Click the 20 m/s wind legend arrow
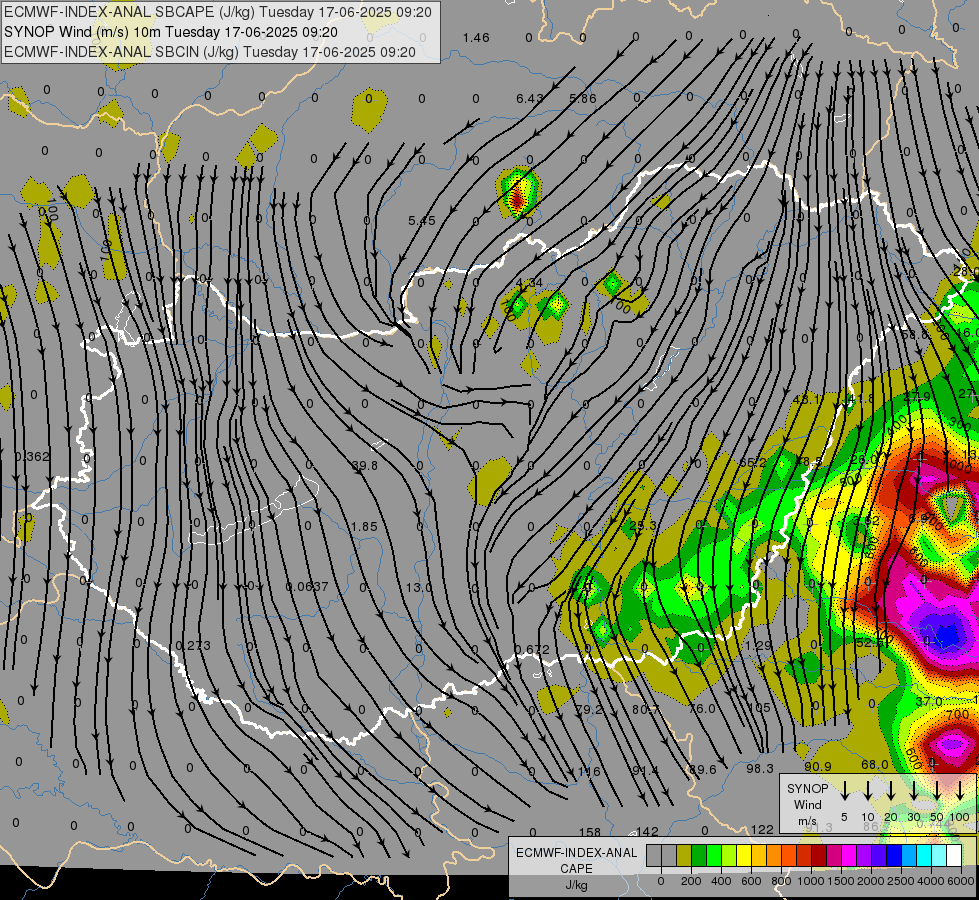Screen dimensions: 979x900 (890, 790)
